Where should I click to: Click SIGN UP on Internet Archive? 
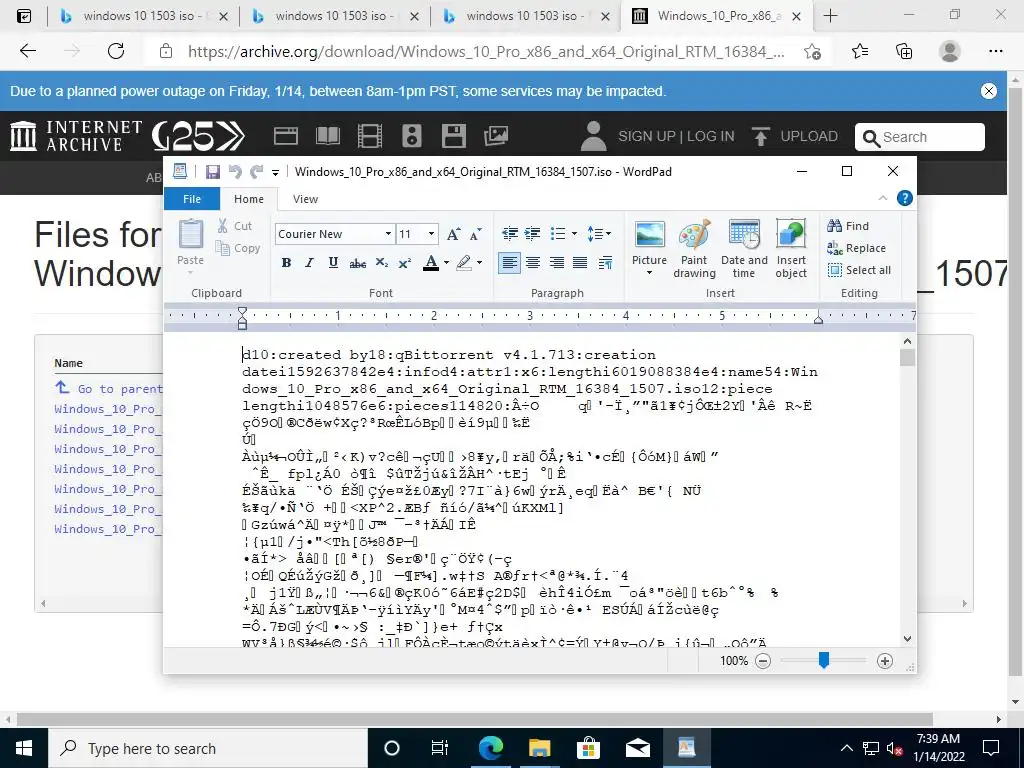pyautogui.click(x=647, y=136)
